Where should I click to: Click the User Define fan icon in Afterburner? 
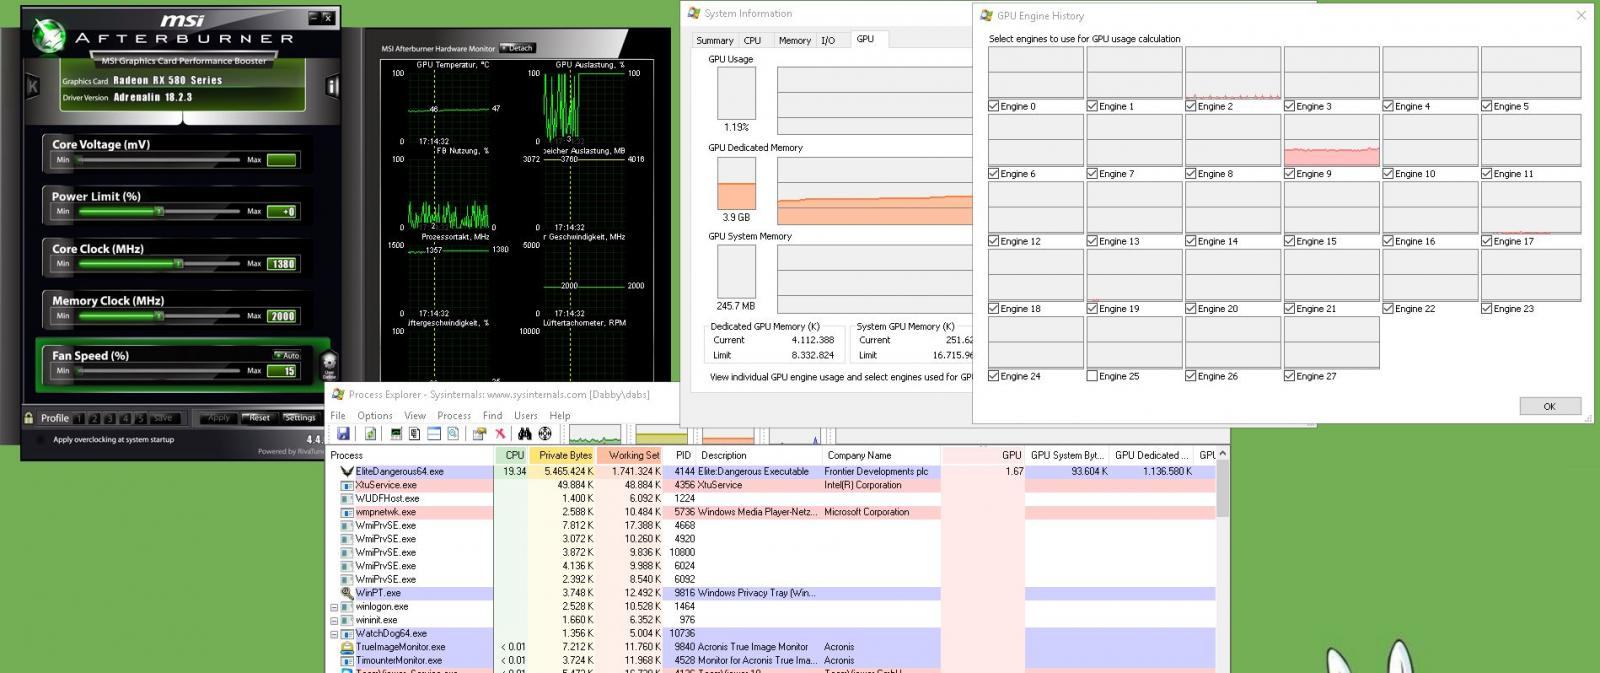(x=329, y=366)
